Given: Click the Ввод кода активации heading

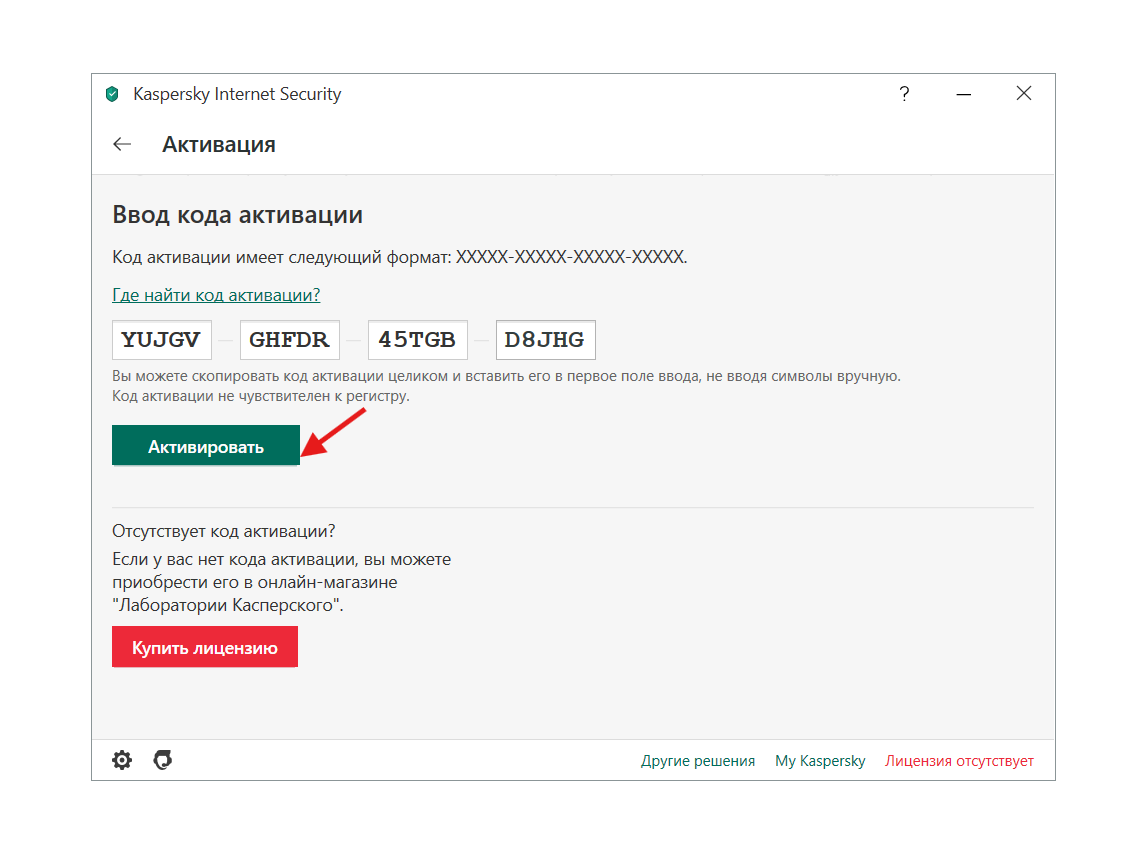Looking at the screenshot, I should click(x=237, y=214).
